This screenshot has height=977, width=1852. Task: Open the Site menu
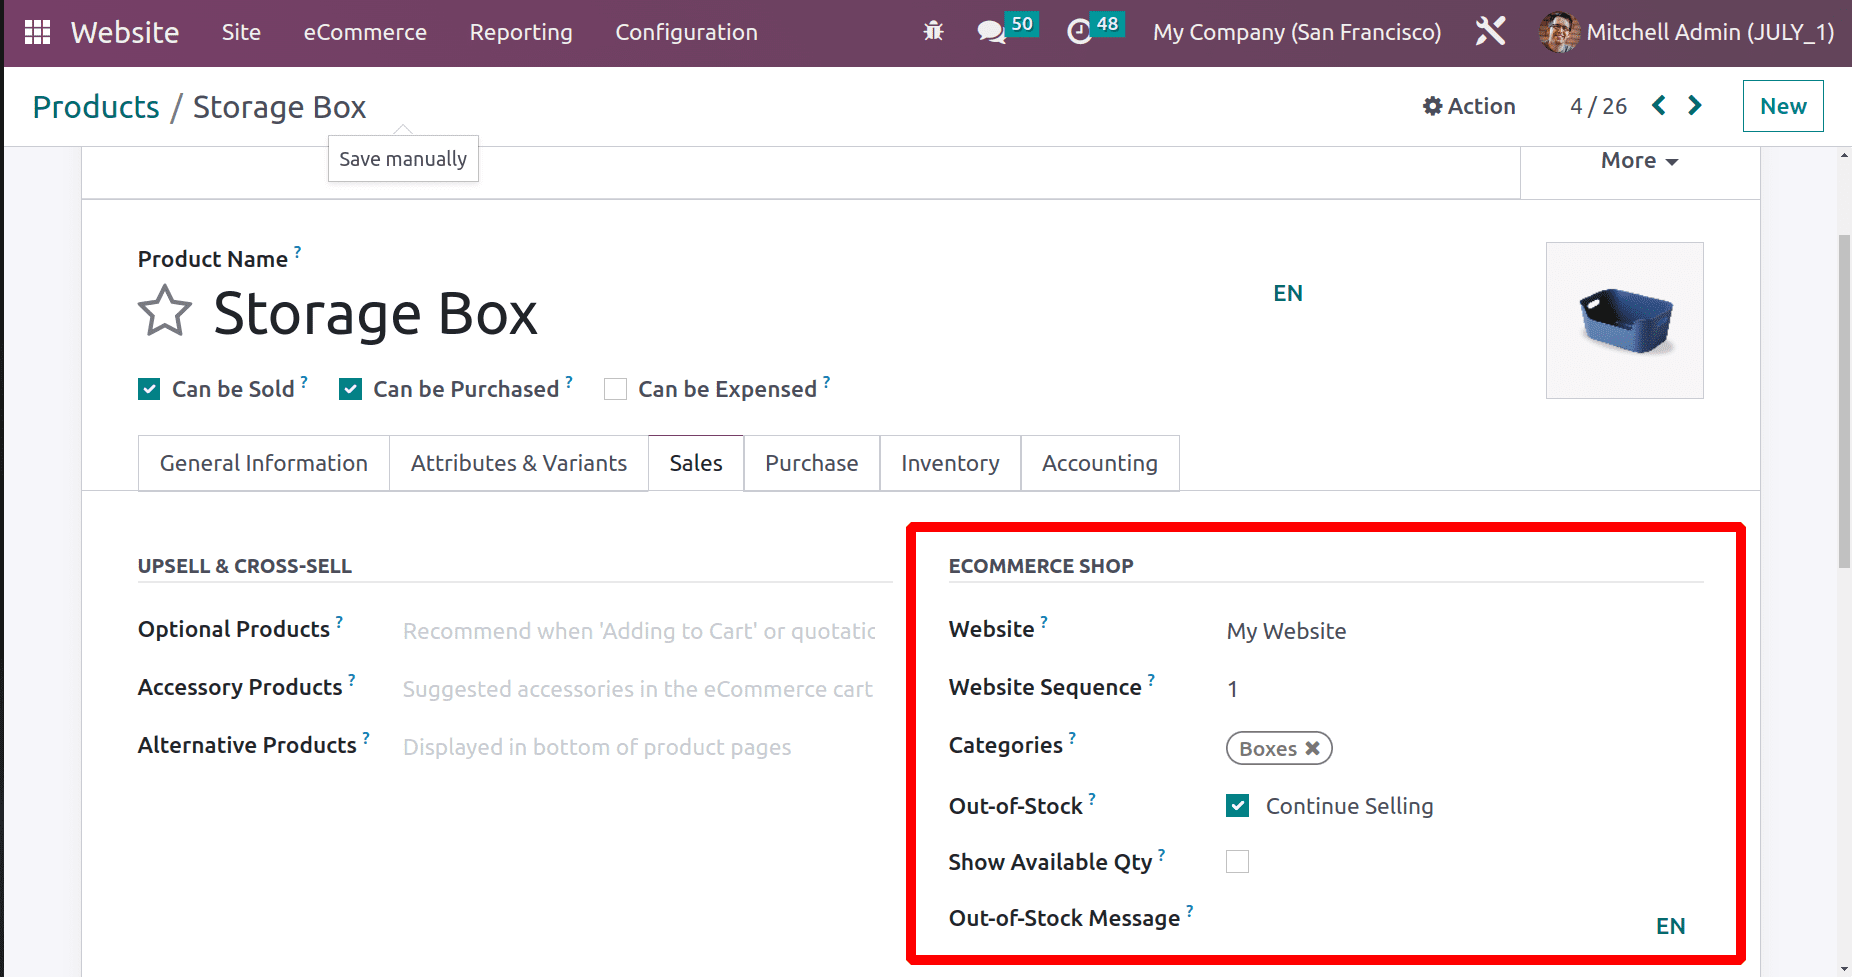241,32
